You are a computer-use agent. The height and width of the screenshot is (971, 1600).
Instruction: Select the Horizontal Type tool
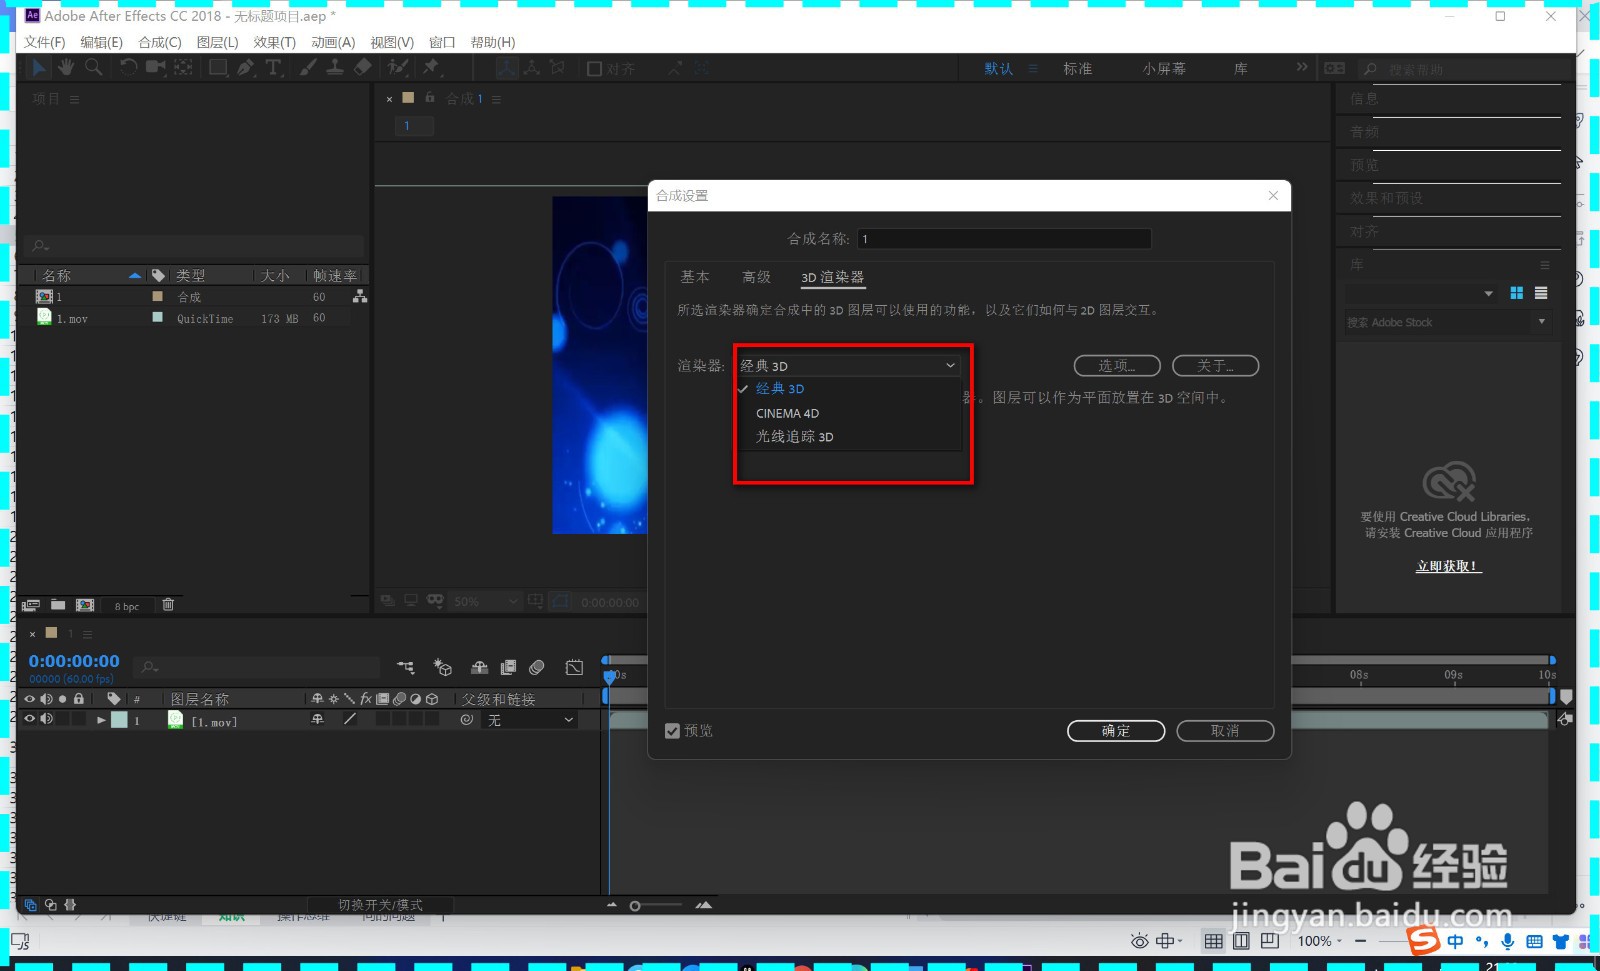(x=273, y=67)
